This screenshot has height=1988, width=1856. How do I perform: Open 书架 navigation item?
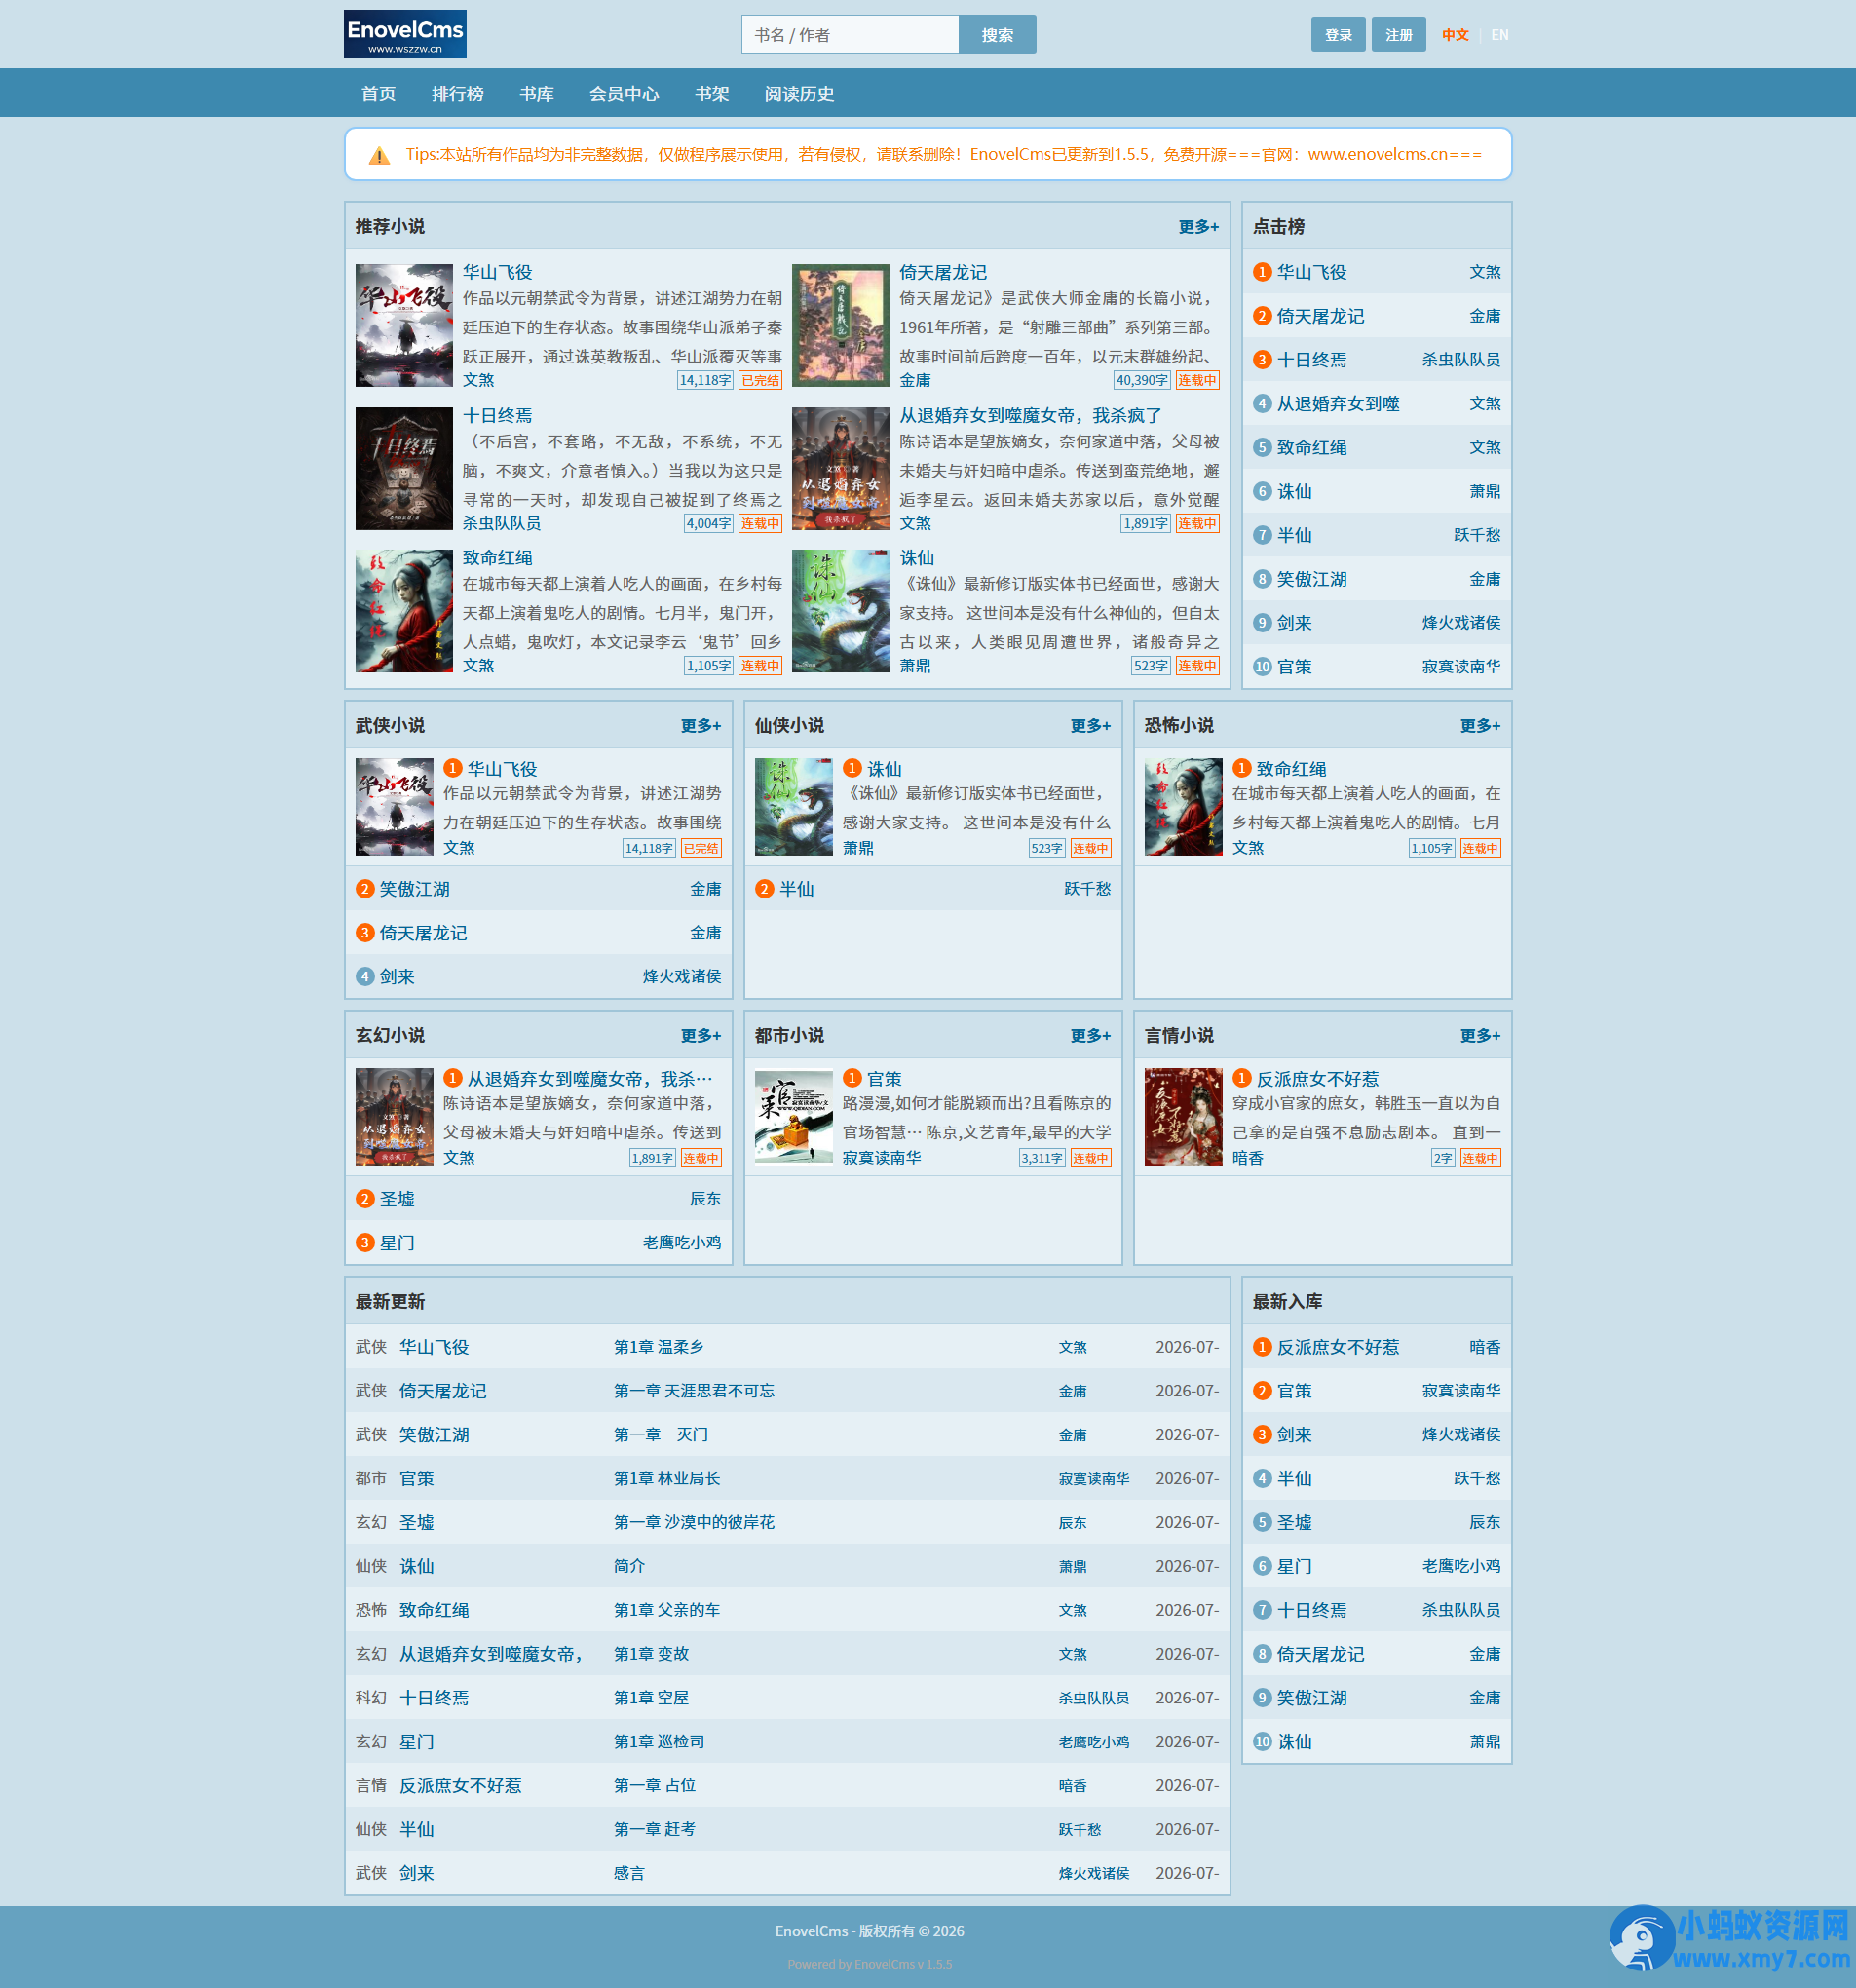pos(712,93)
